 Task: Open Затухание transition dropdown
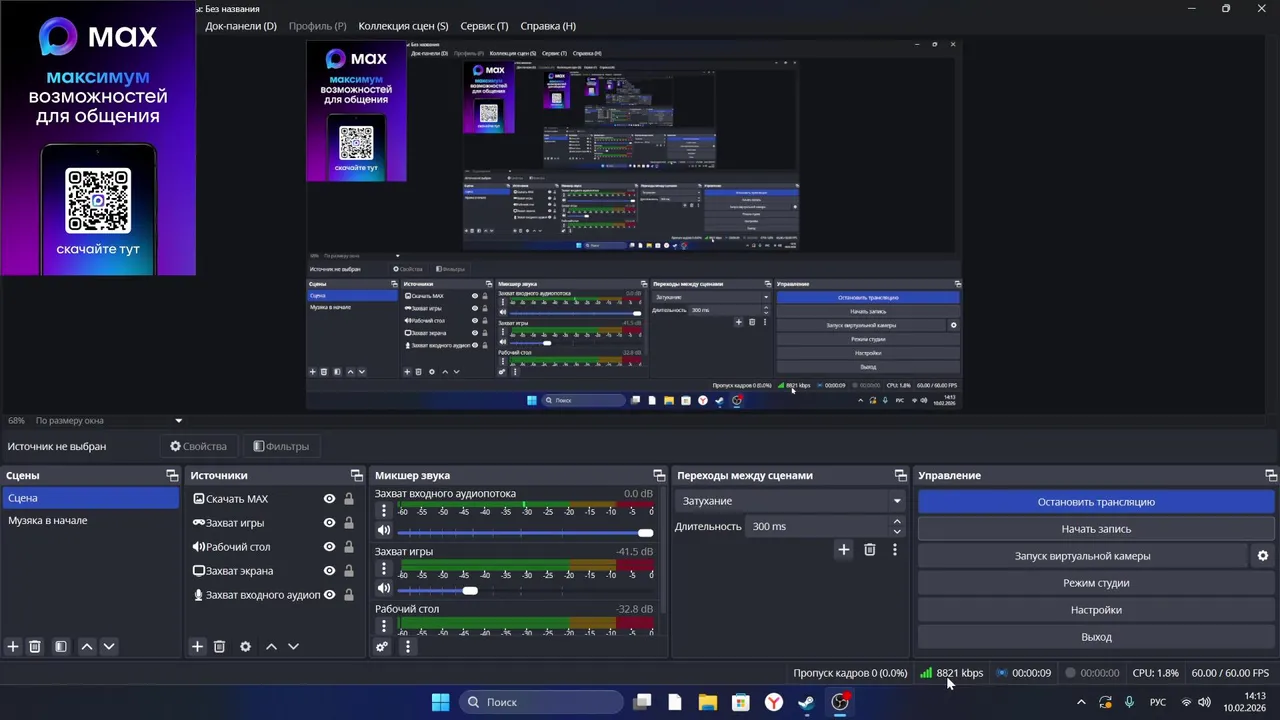tap(790, 501)
